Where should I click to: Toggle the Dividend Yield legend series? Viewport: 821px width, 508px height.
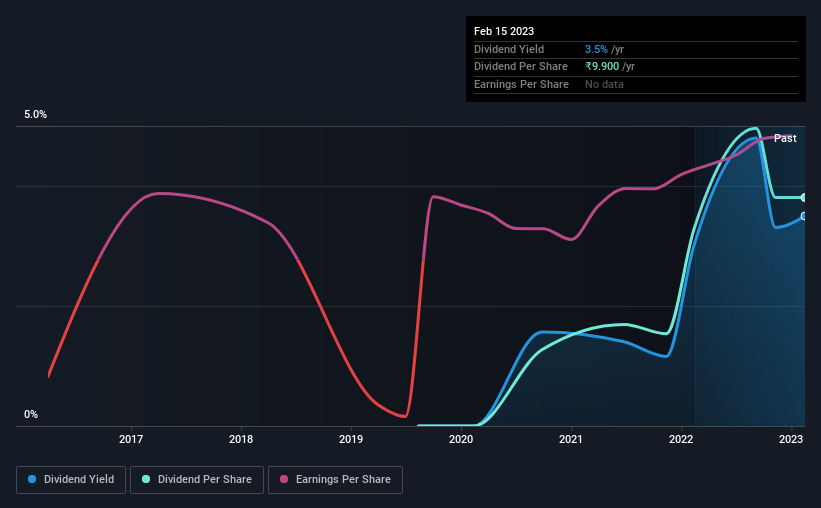click(71, 480)
